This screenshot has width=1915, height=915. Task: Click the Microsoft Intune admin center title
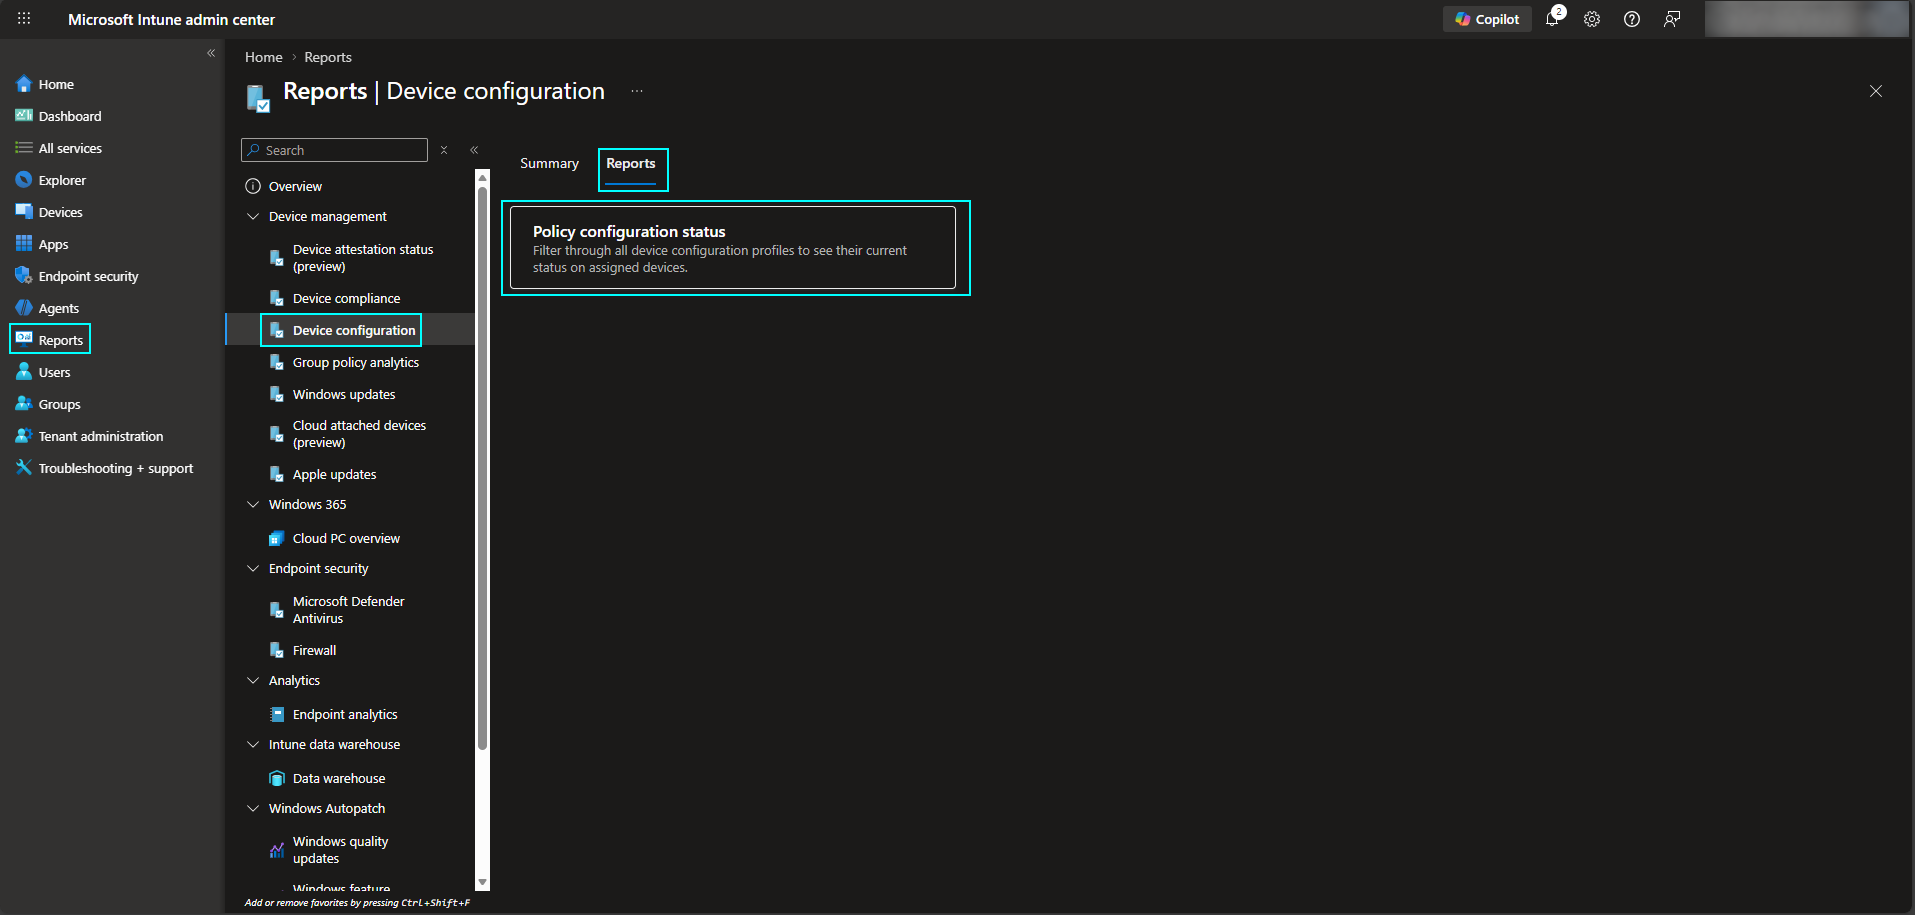(x=171, y=19)
